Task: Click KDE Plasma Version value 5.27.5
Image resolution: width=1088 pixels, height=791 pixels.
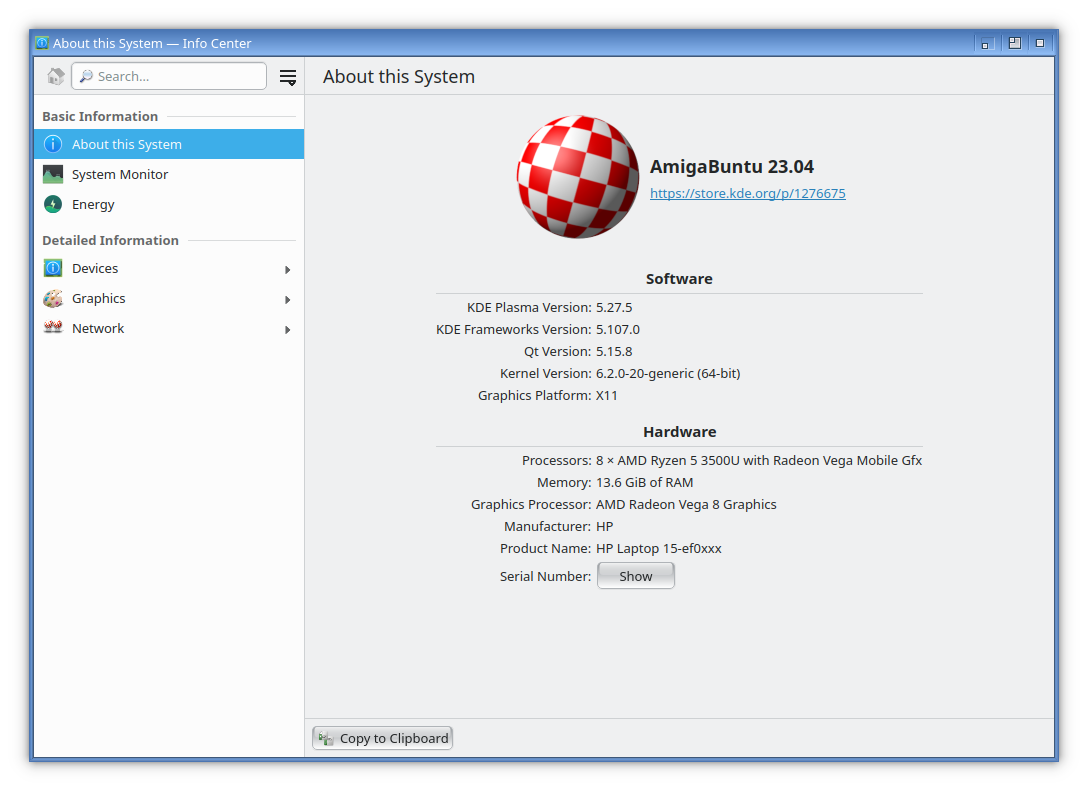Action: 614,307
